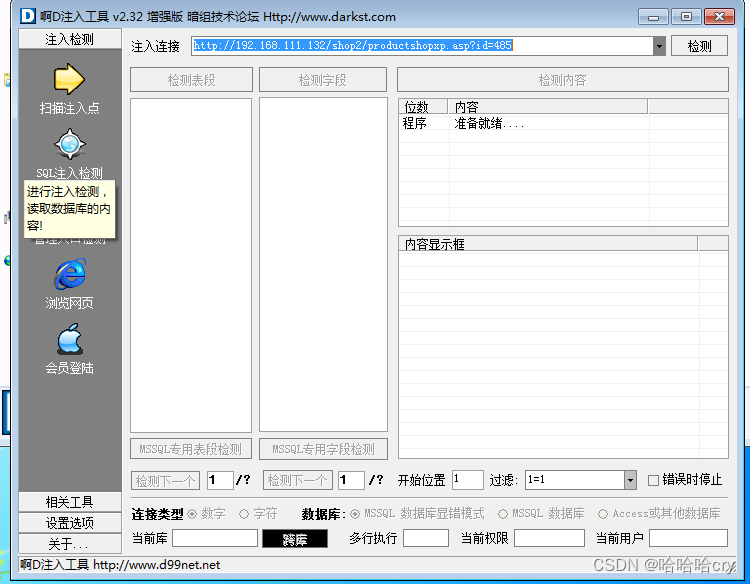Click the 注入连接 URL input field
The width and height of the screenshot is (750, 584).
[422, 46]
